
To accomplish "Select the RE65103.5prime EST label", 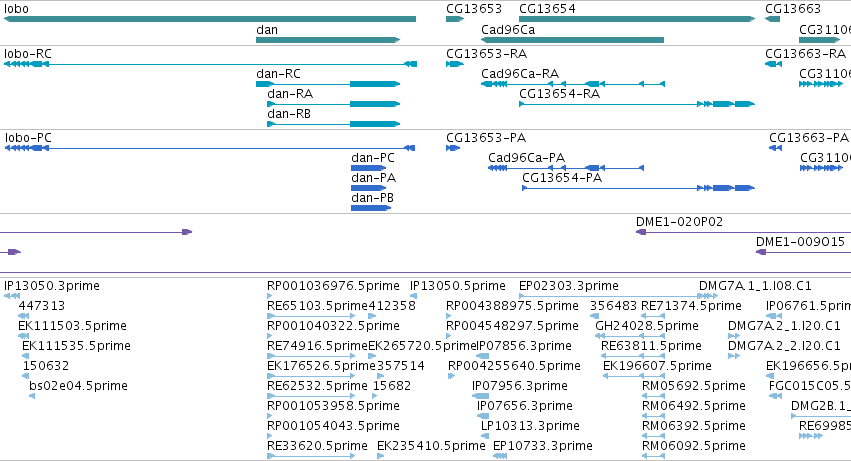I will click(x=317, y=306).
